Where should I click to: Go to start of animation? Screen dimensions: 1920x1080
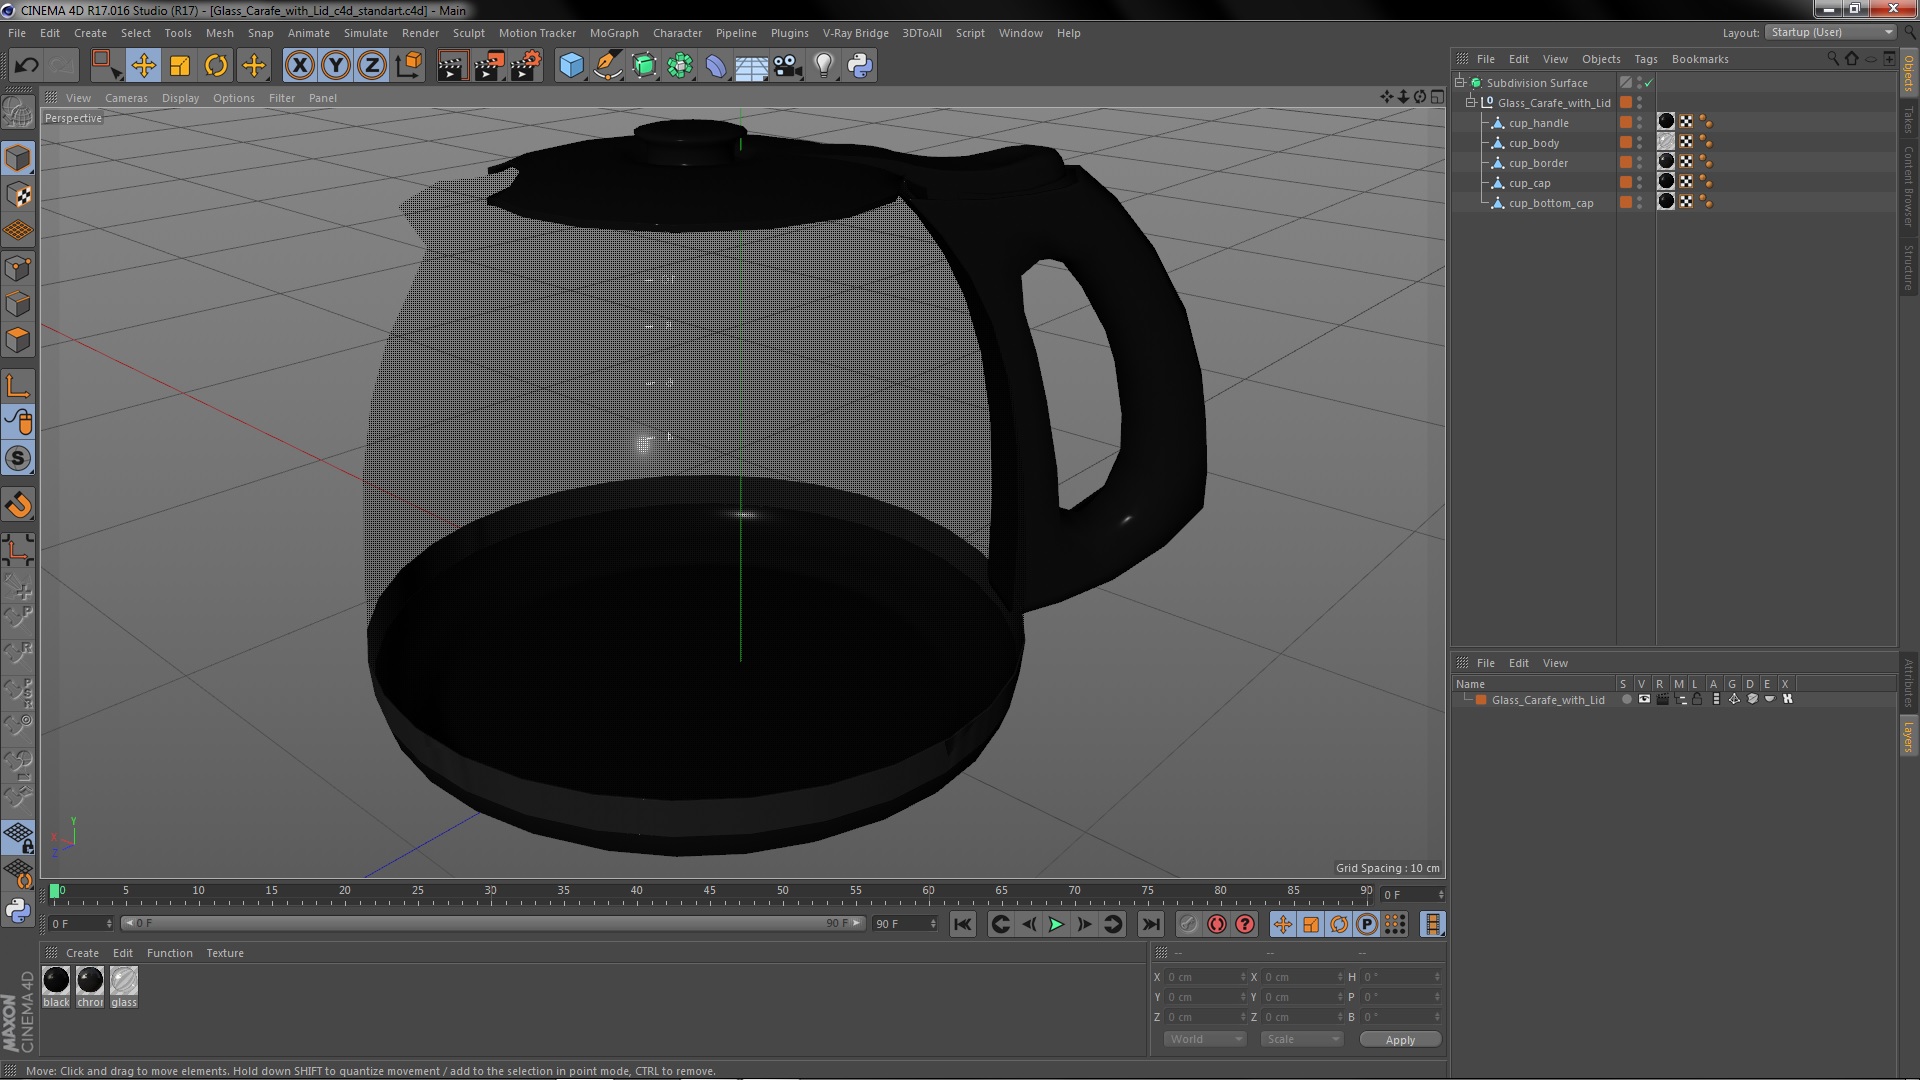click(x=962, y=924)
